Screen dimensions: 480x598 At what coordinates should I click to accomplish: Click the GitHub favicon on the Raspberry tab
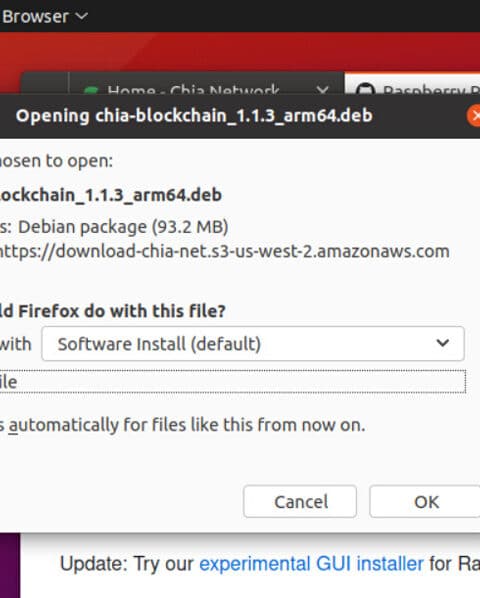(365, 89)
